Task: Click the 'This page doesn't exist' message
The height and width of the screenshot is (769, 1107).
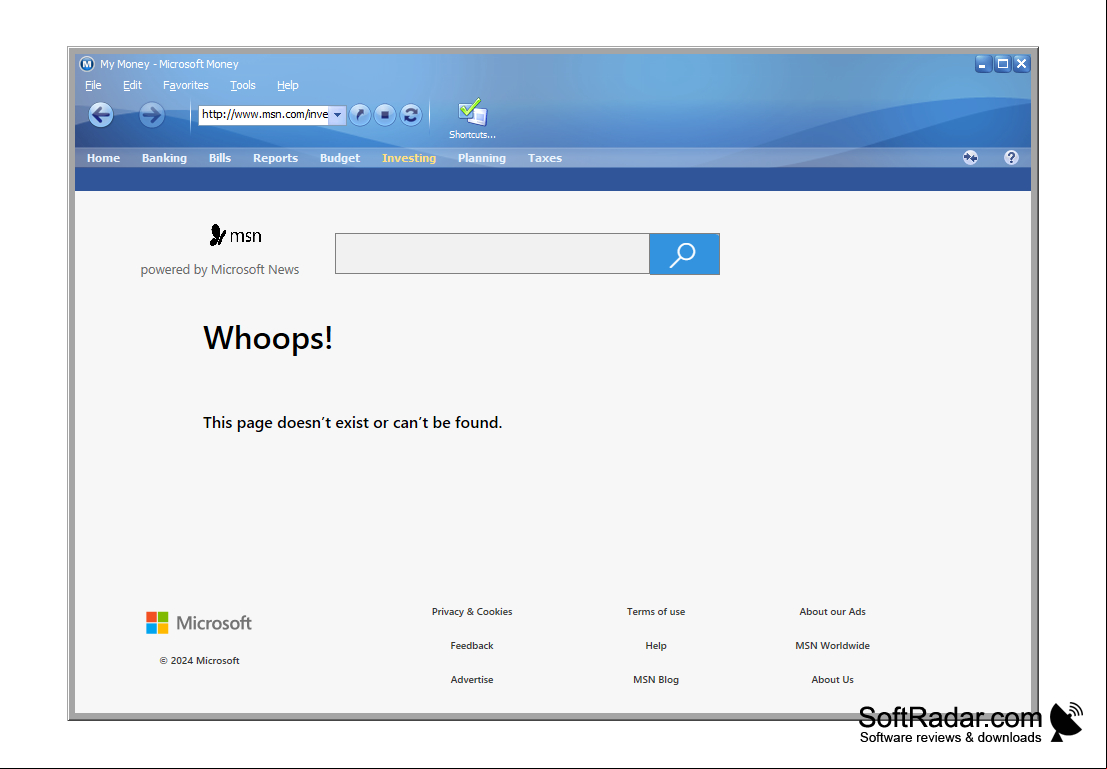Action: point(352,422)
